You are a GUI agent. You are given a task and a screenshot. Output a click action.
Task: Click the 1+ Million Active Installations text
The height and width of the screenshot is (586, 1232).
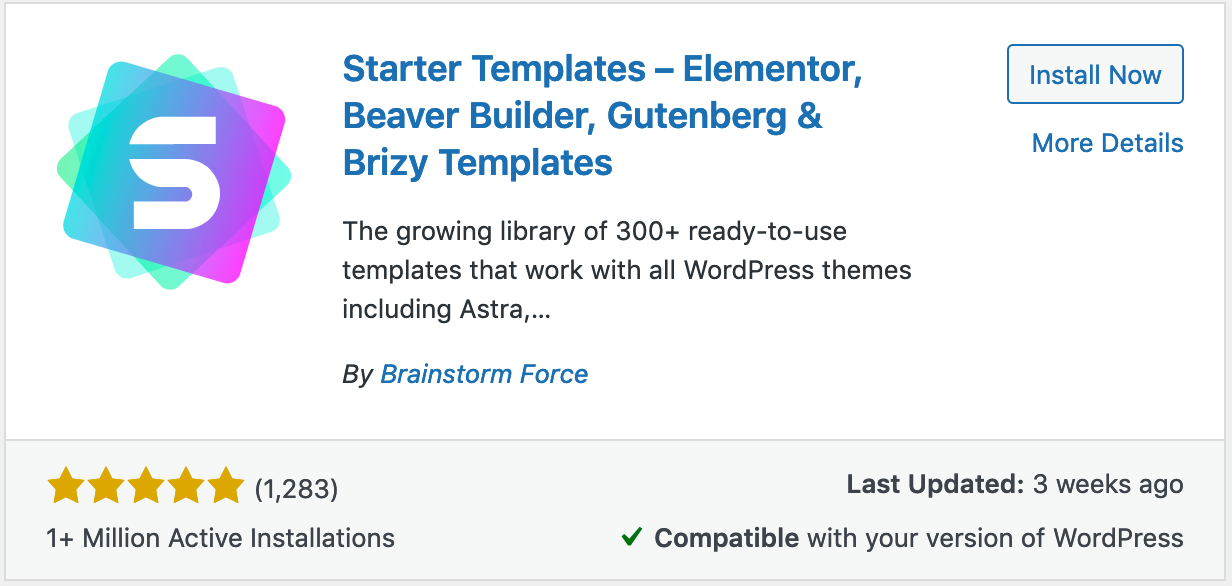click(x=220, y=538)
